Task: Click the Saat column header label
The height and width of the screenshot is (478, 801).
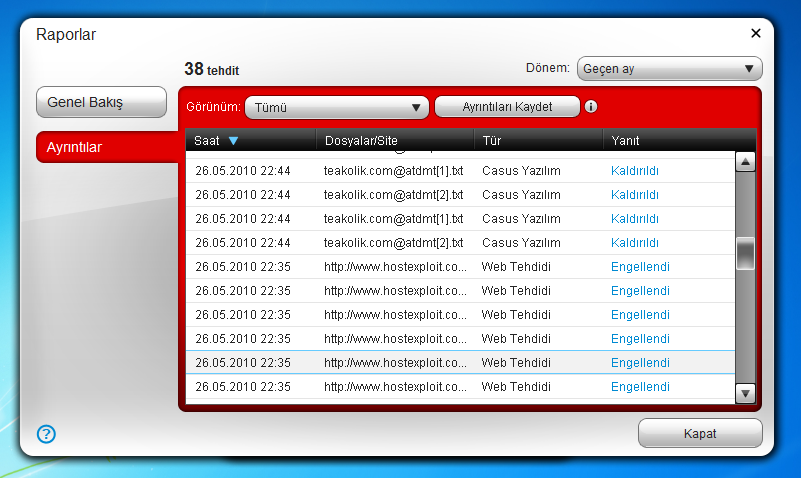Action: (x=206, y=140)
